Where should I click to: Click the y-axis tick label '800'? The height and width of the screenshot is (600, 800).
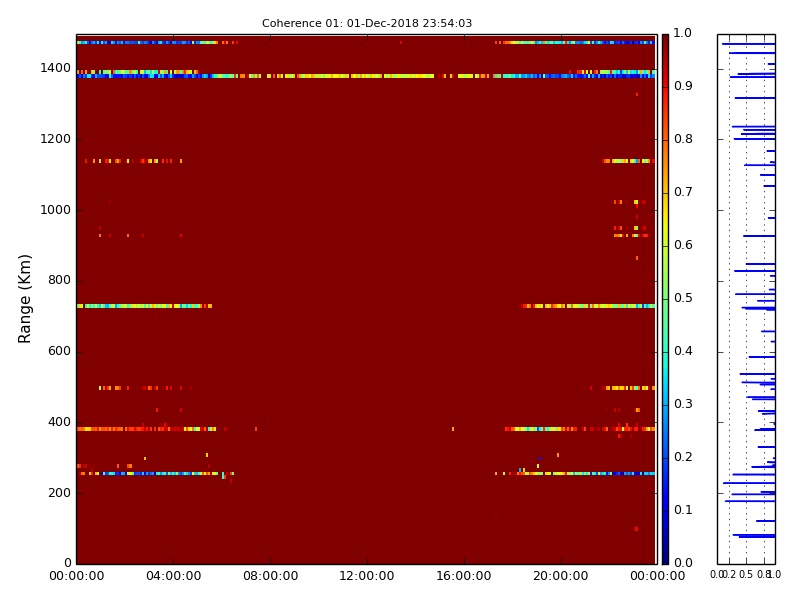(59, 280)
